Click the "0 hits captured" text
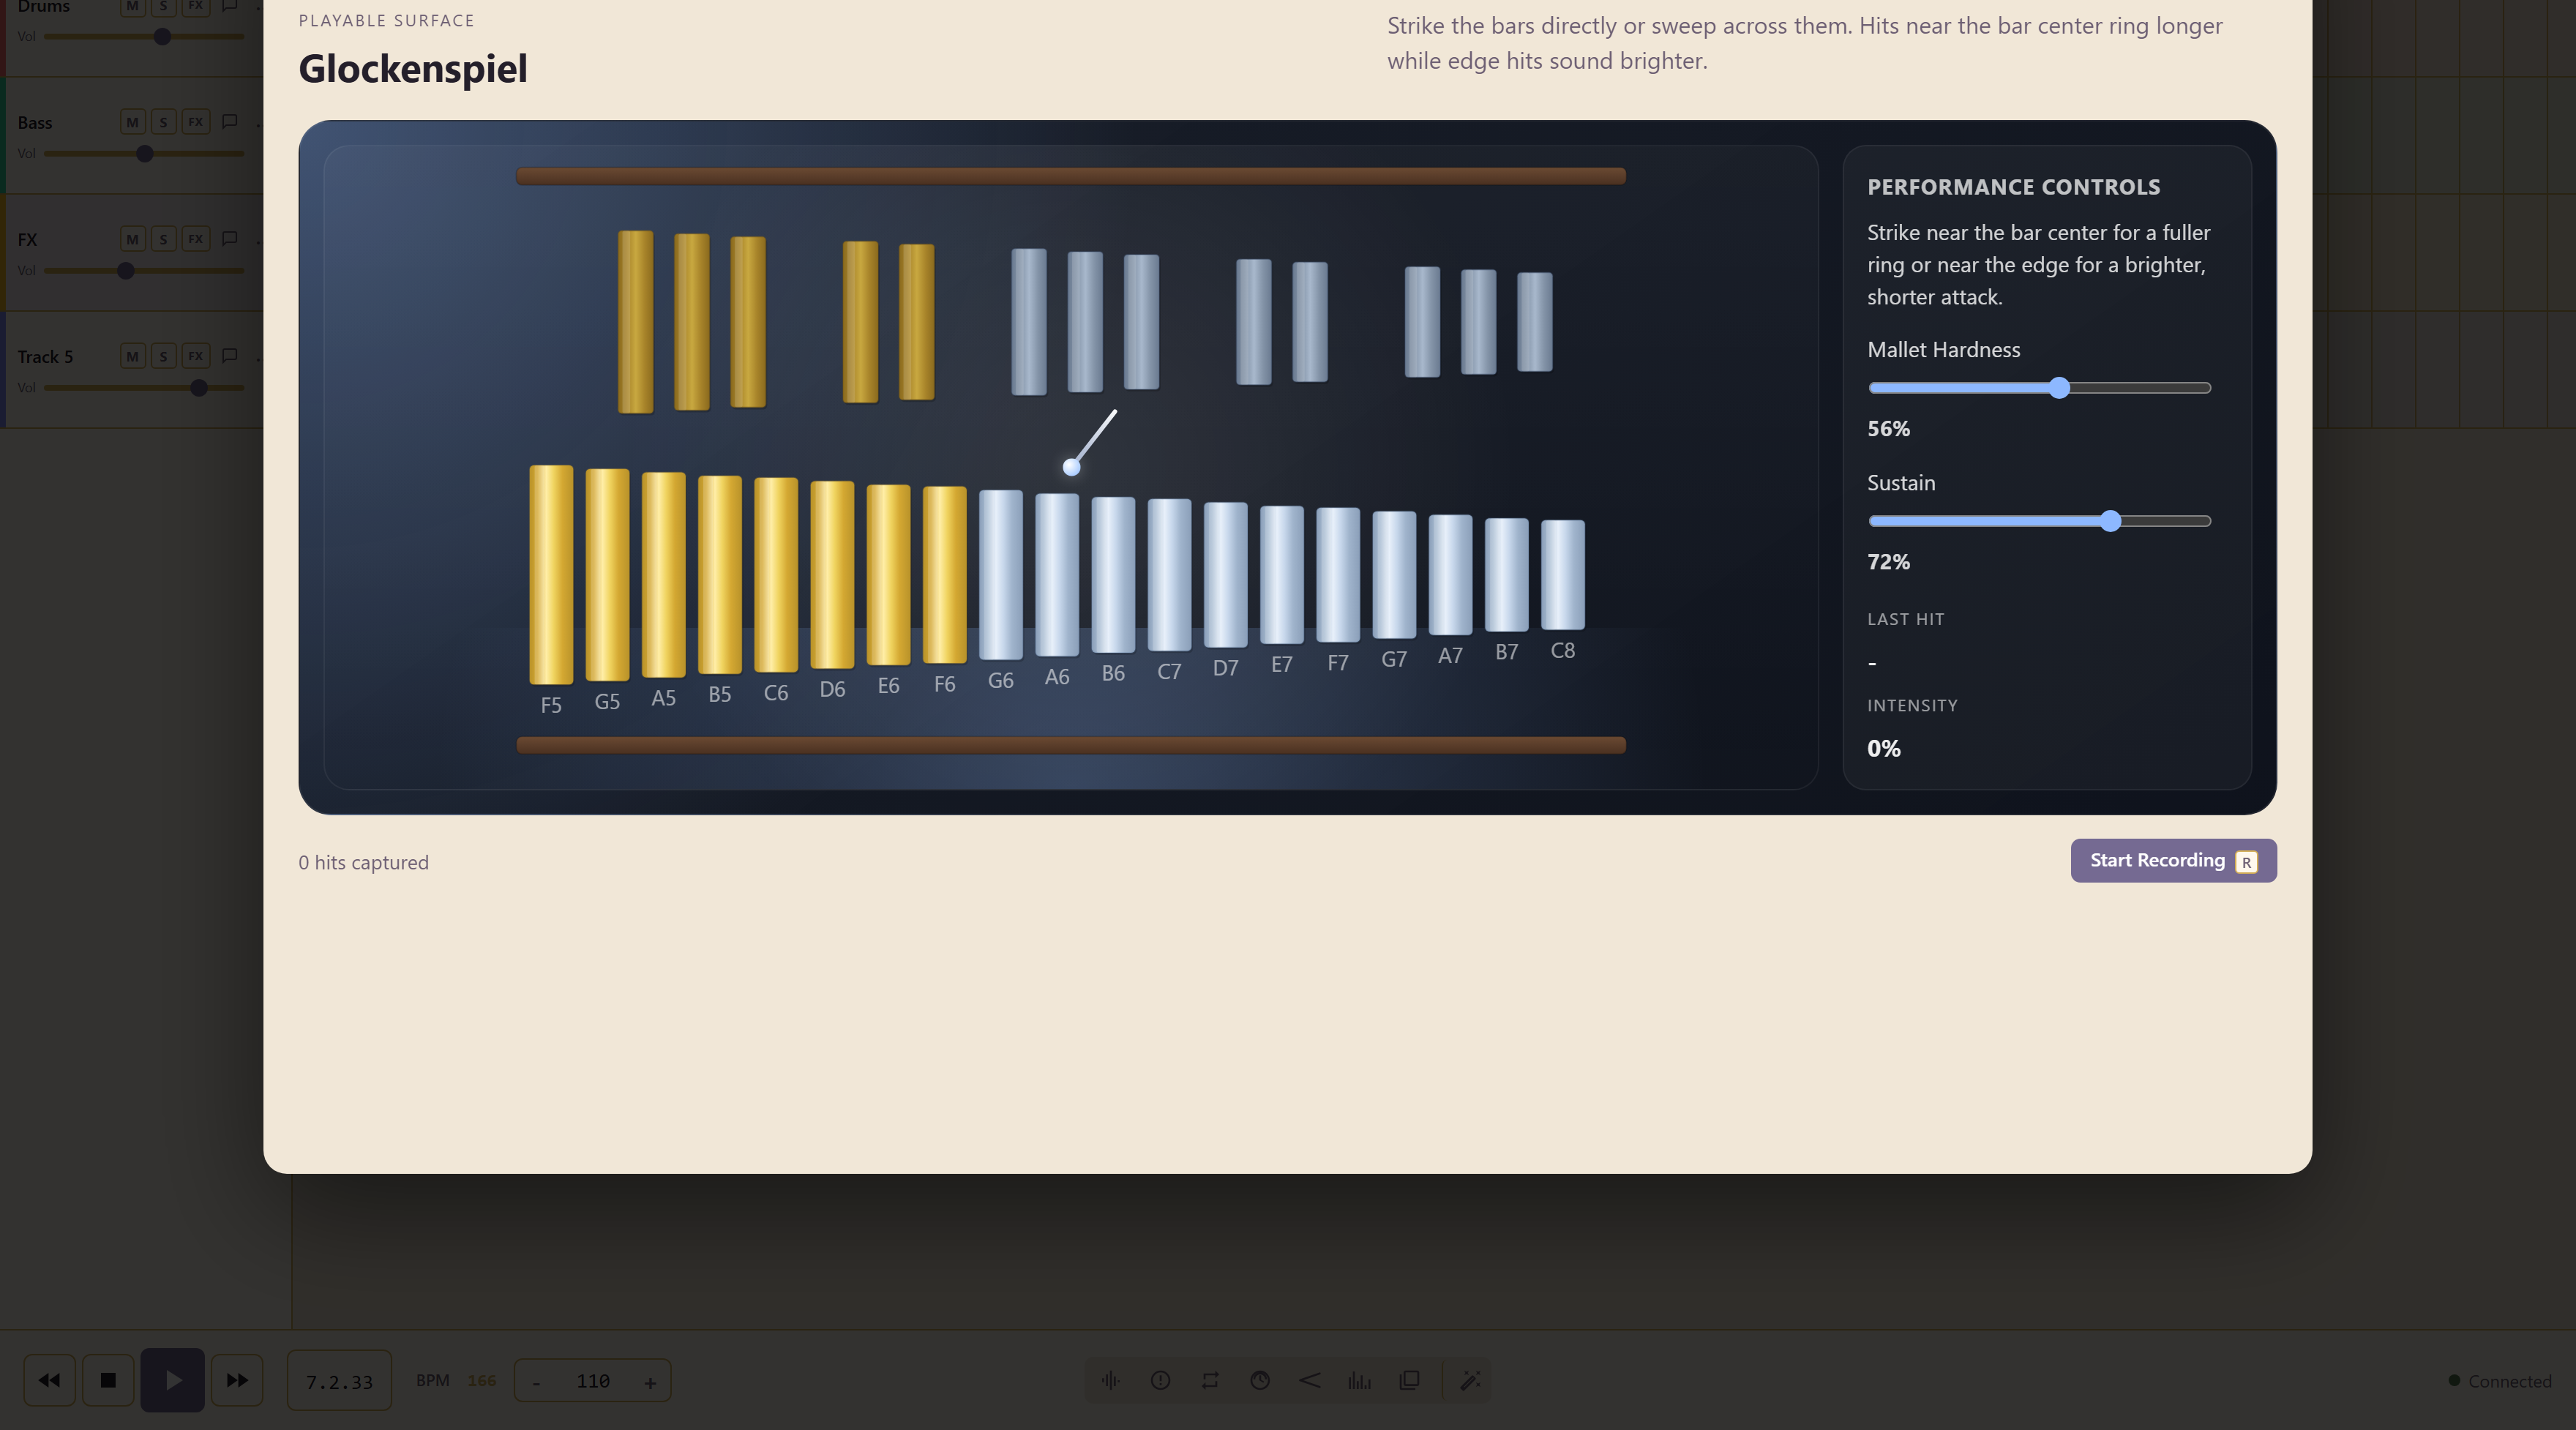This screenshot has width=2576, height=1430. [x=363, y=862]
